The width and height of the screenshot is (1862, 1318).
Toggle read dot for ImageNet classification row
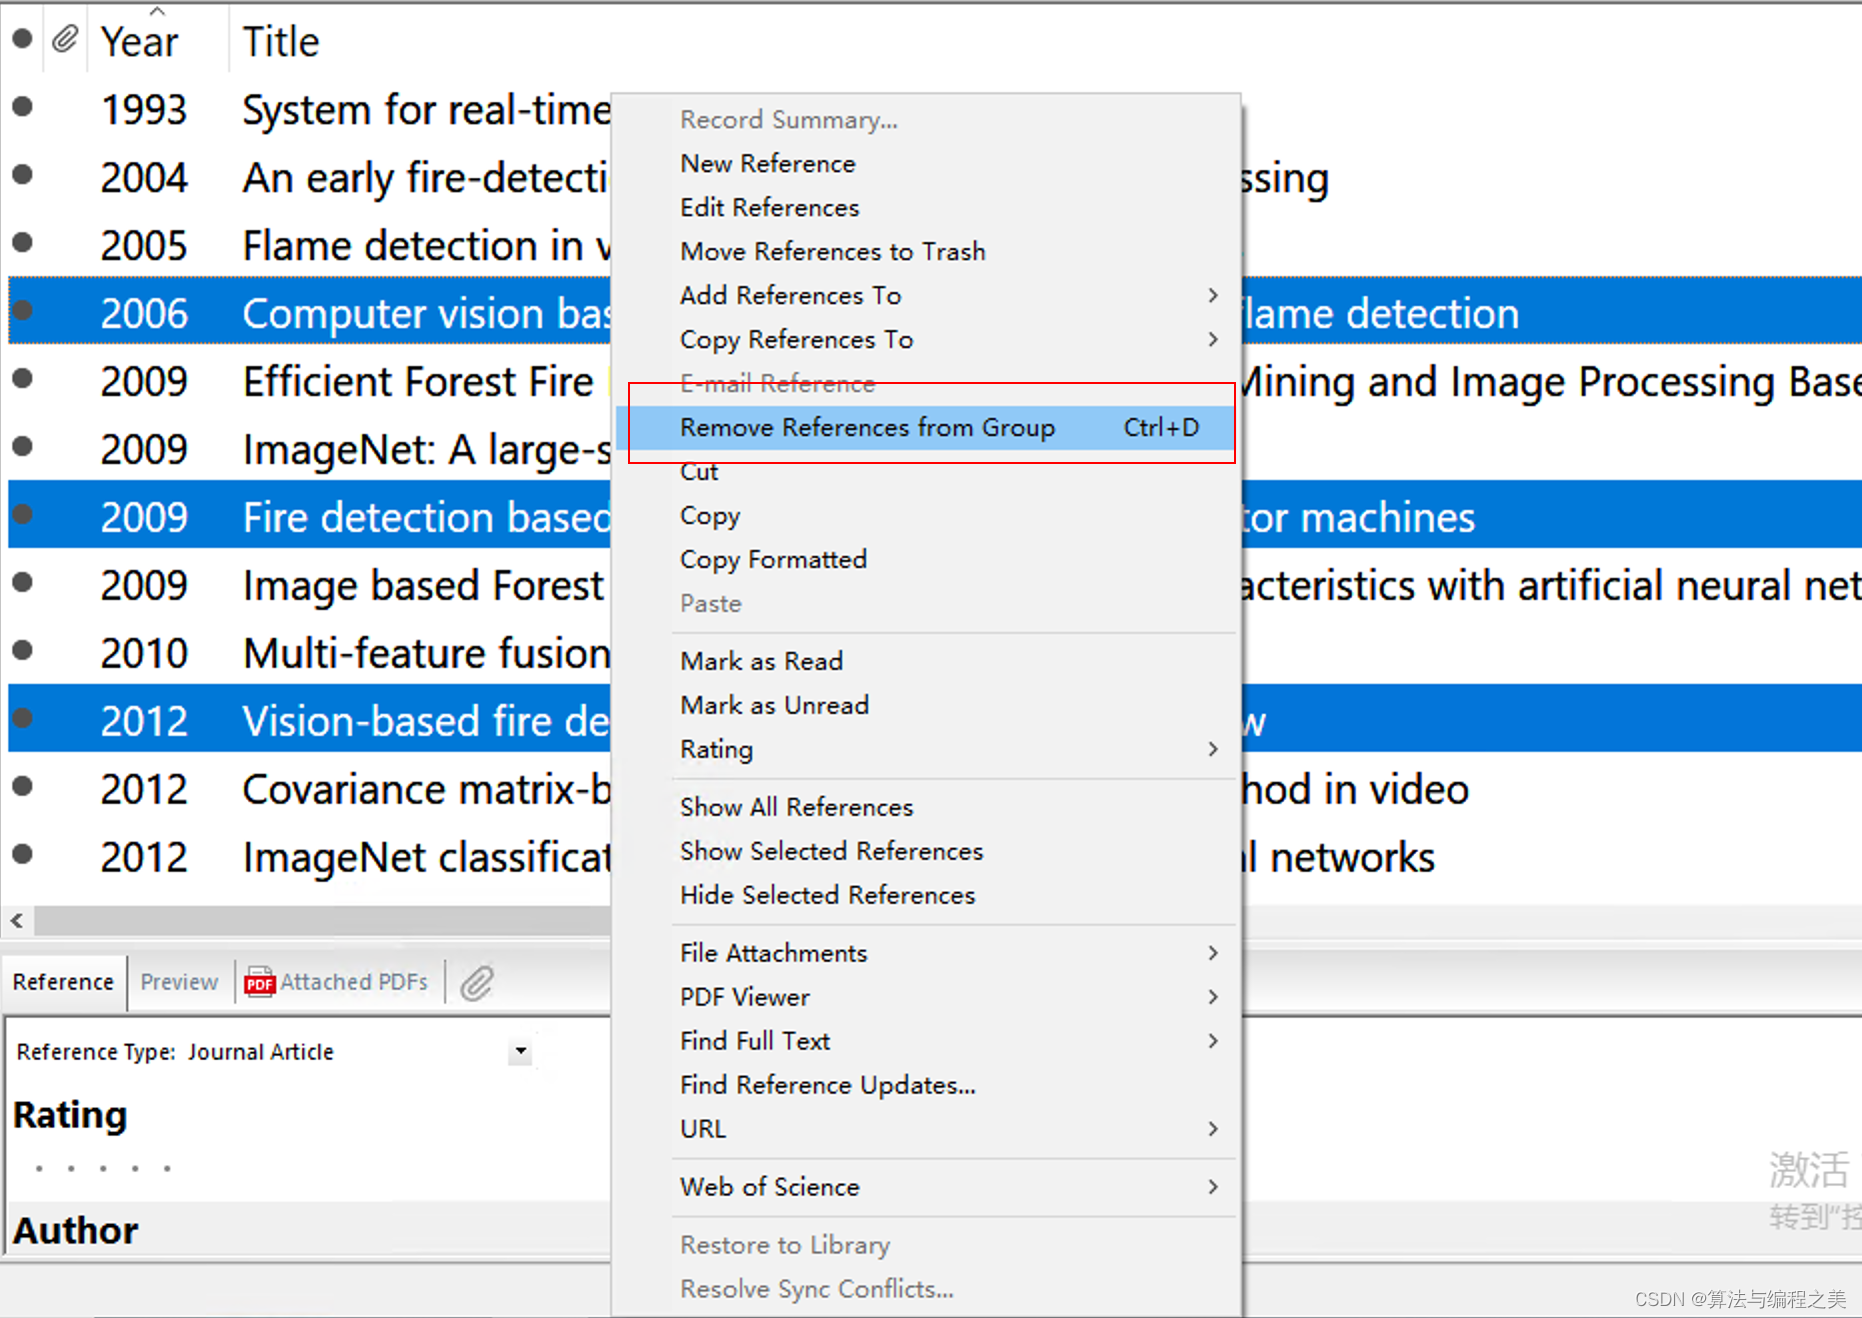point(22,855)
